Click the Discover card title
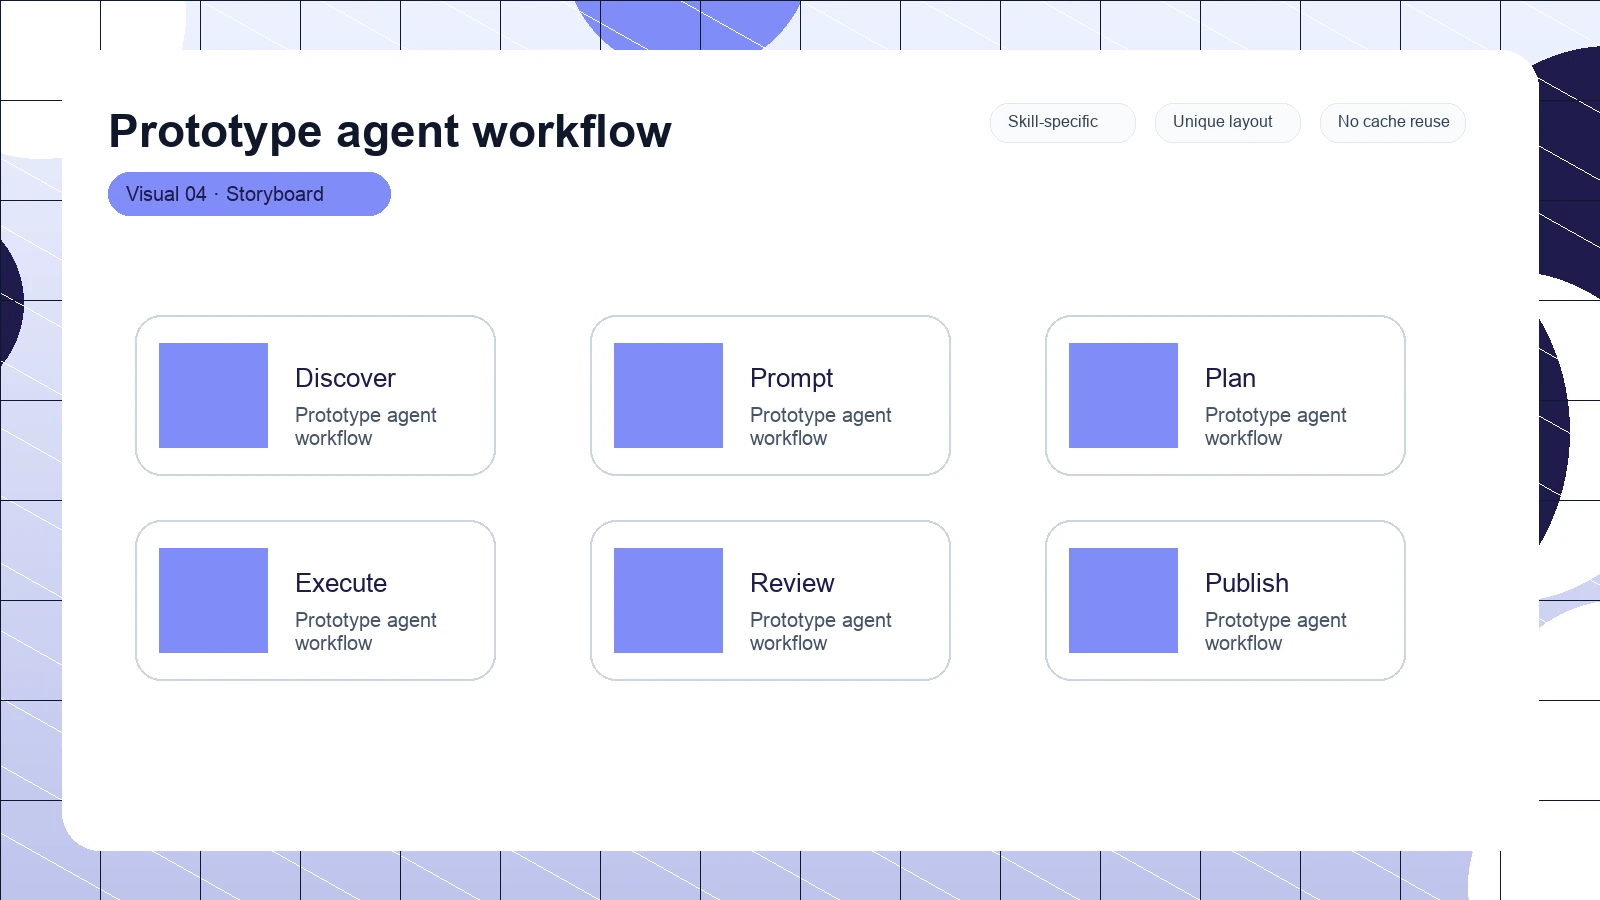The image size is (1600, 900). [345, 378]
